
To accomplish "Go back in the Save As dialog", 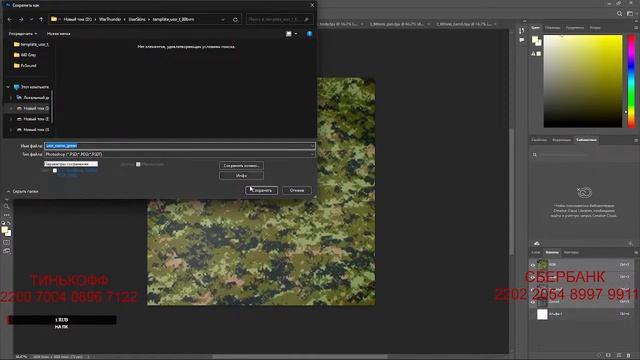I will 10,19.
